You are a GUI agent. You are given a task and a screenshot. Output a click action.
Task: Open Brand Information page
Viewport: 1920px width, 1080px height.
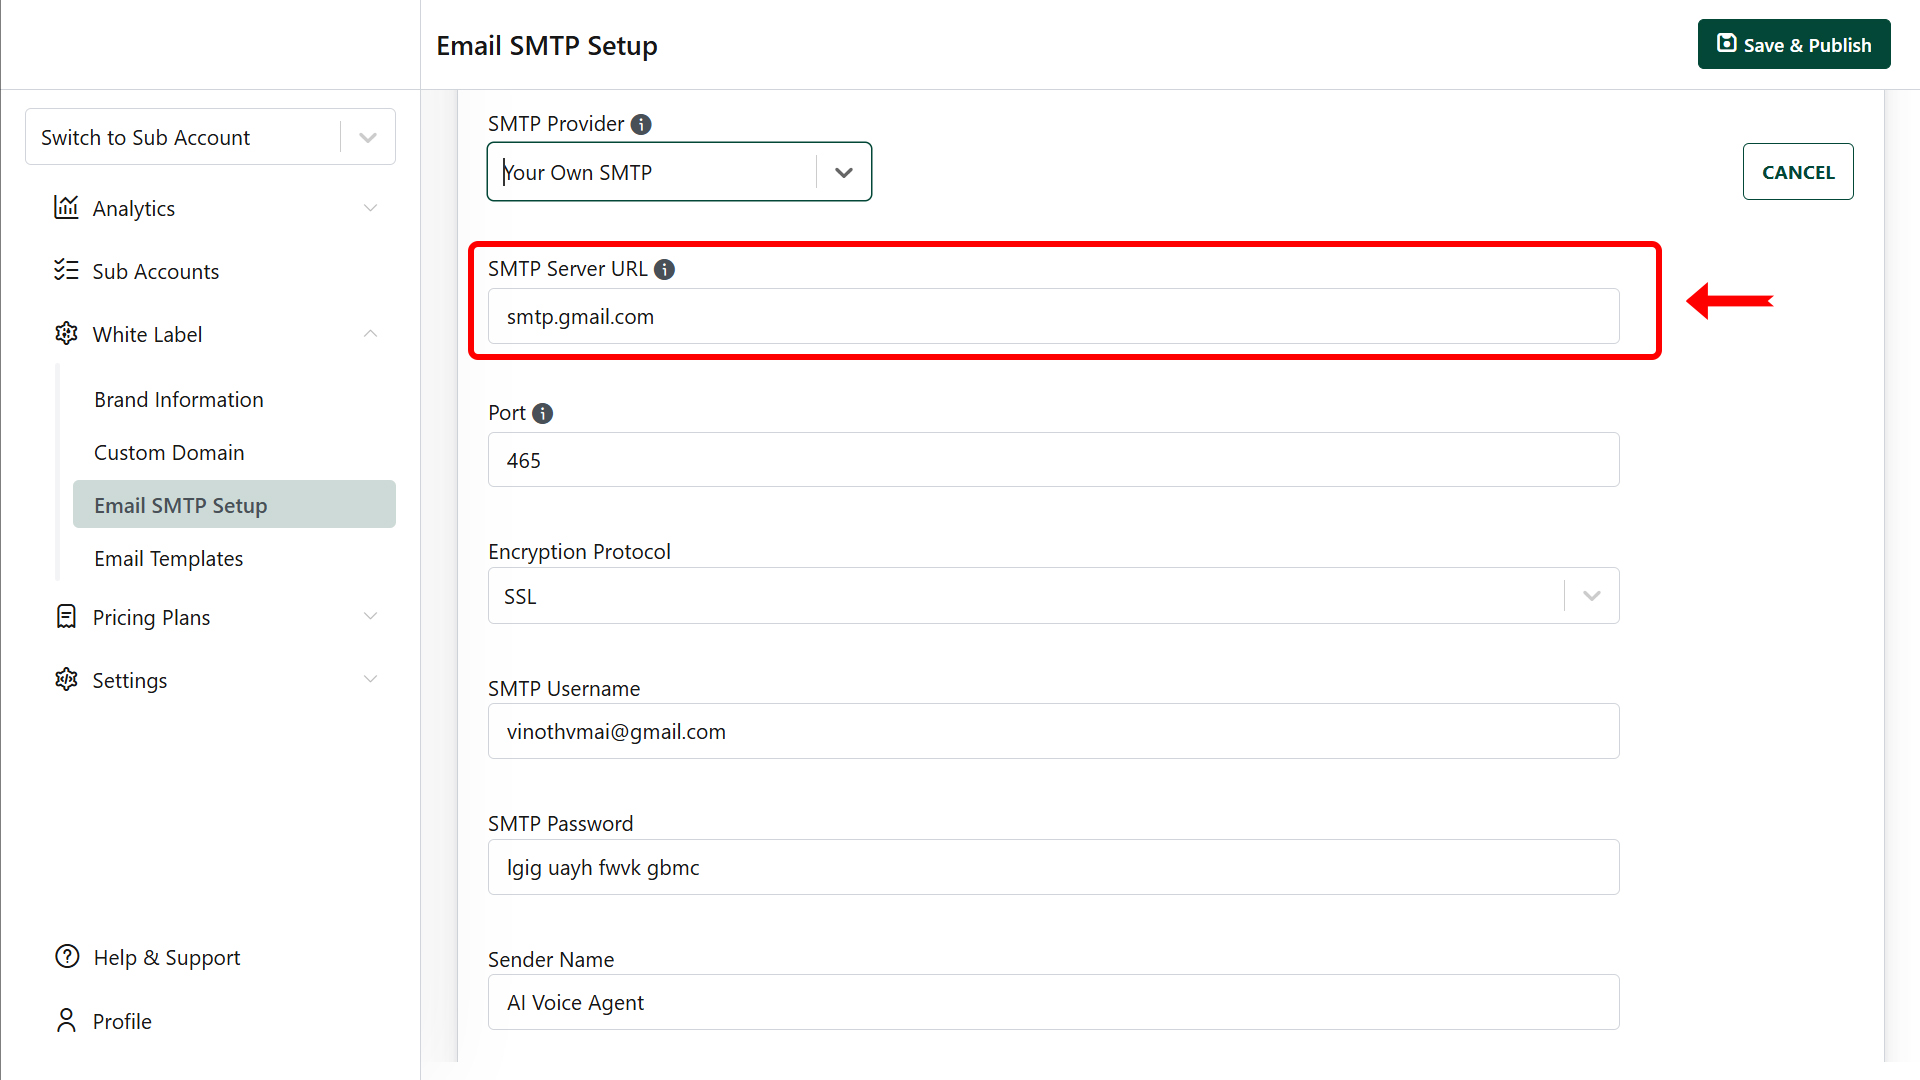(179, 399)
